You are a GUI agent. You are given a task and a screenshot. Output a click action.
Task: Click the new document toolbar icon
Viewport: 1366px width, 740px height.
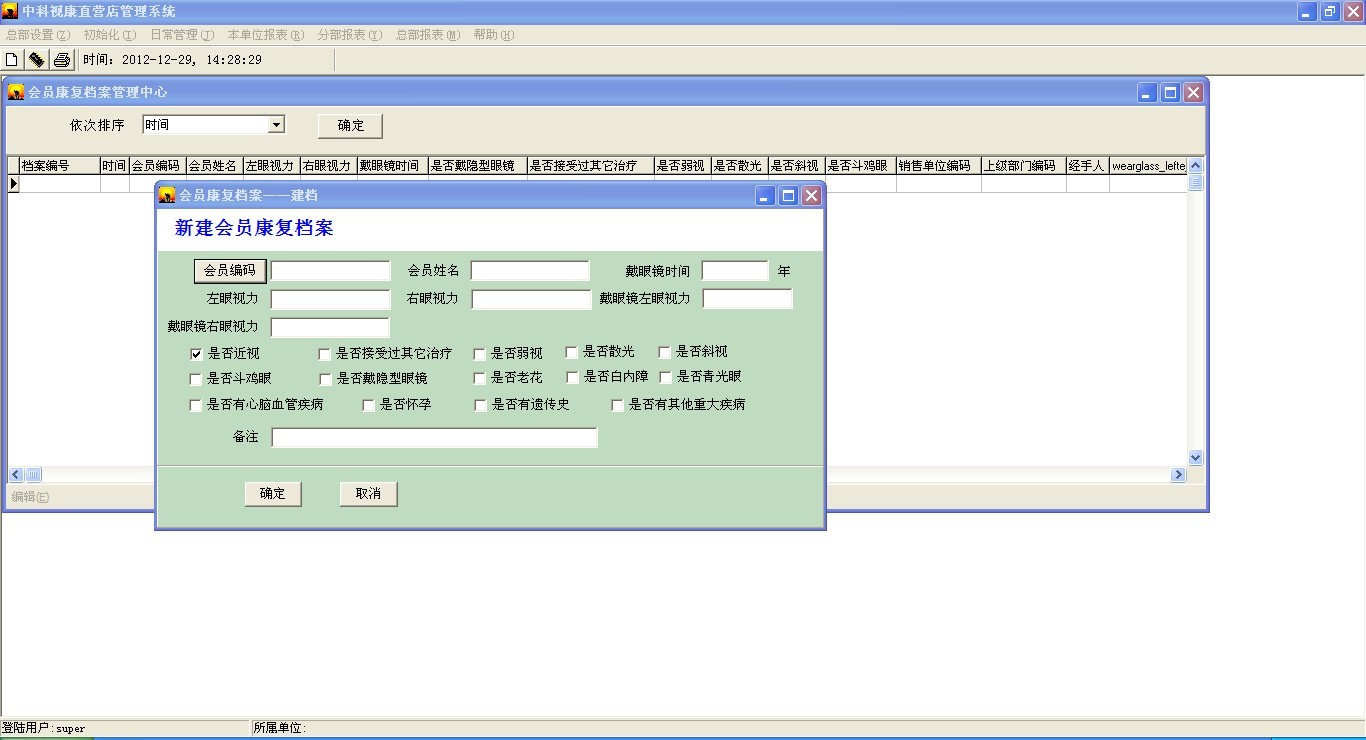12,59
